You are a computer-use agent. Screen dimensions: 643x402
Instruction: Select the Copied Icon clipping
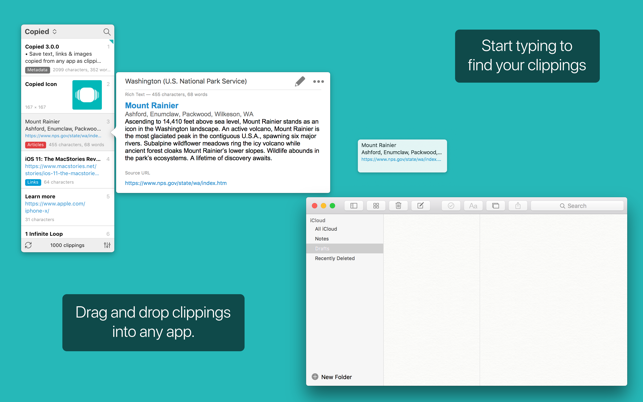click(68, 95)
